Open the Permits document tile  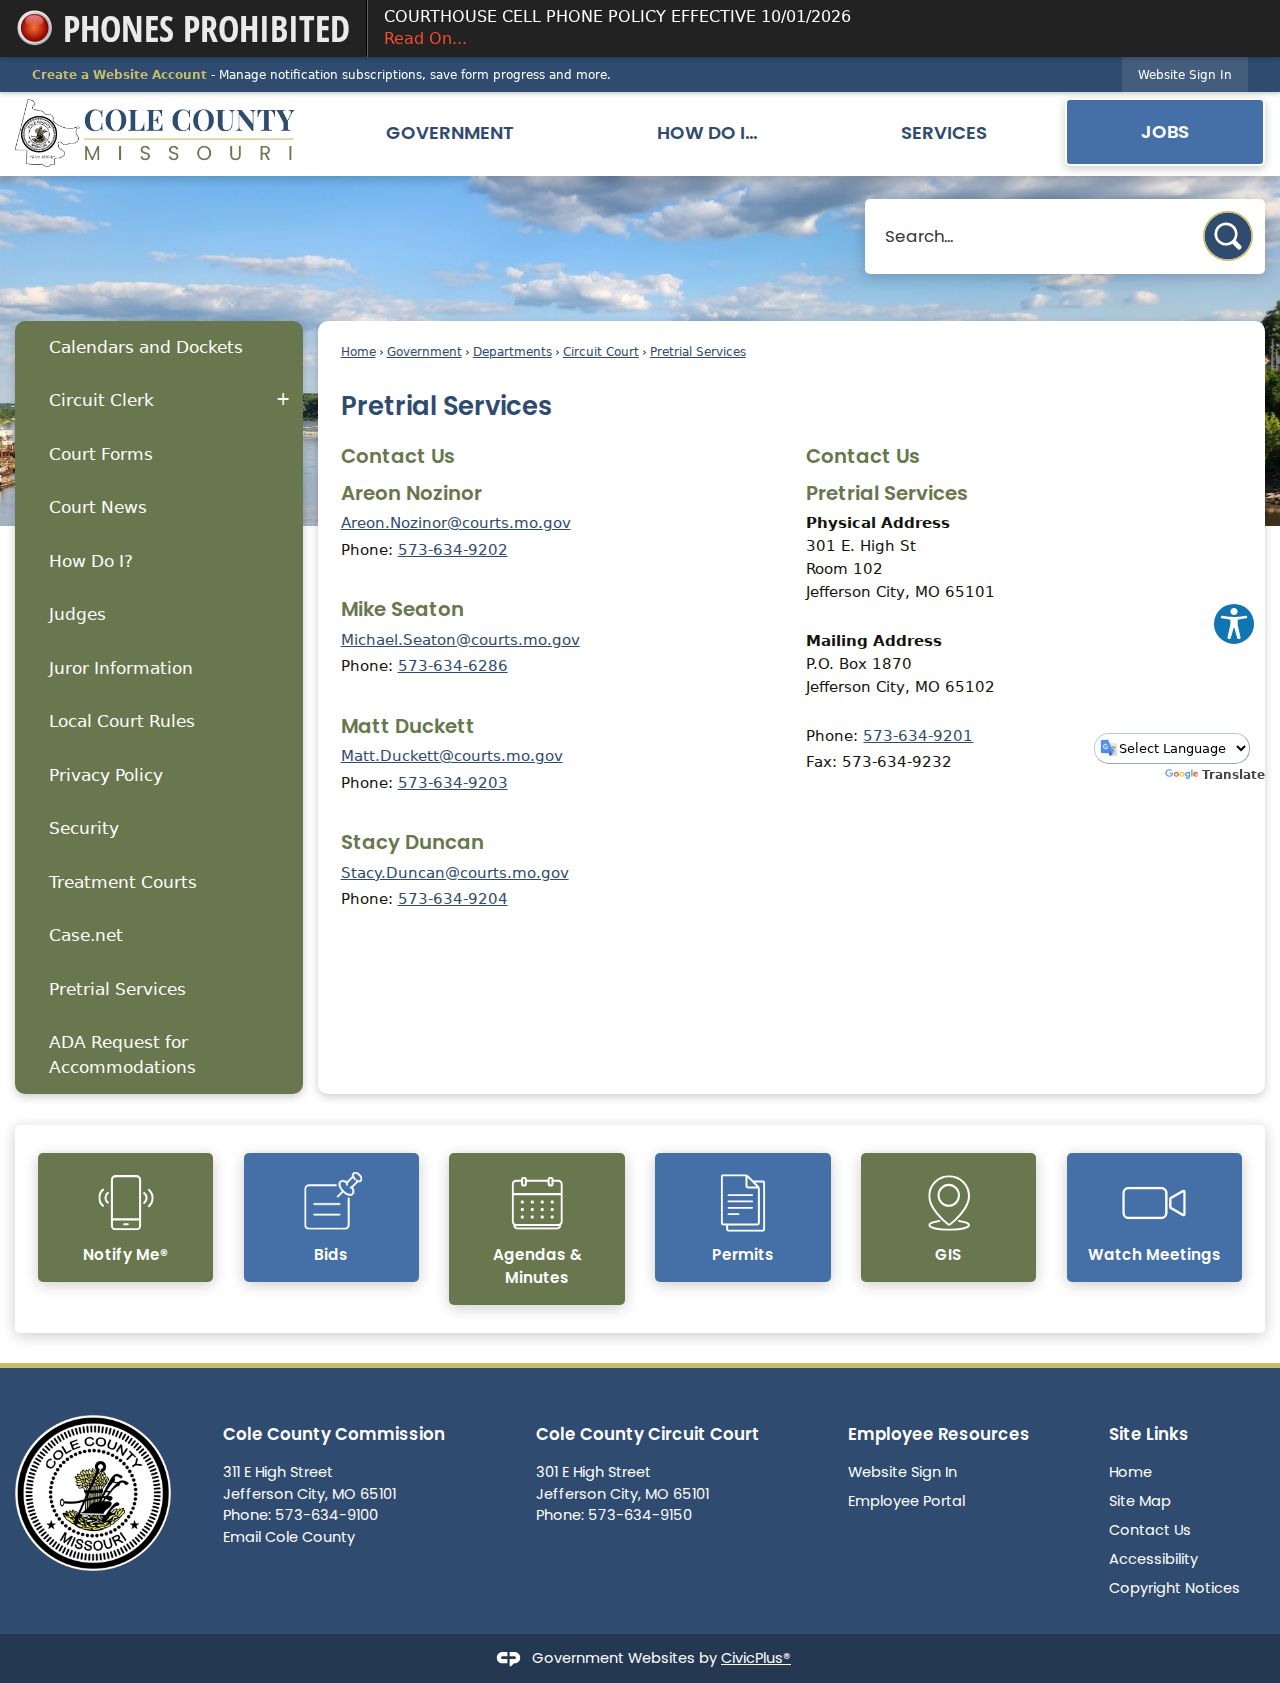point(743,1217)
